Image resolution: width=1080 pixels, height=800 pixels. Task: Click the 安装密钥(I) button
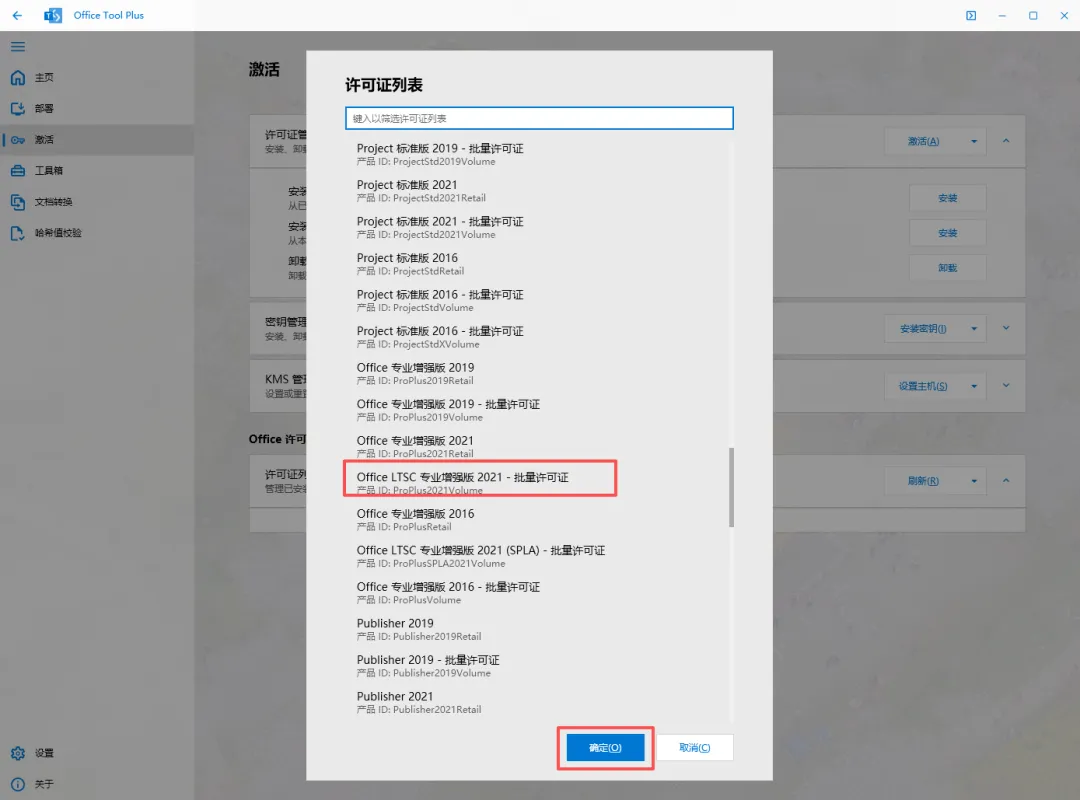click(x=923, y=329)
